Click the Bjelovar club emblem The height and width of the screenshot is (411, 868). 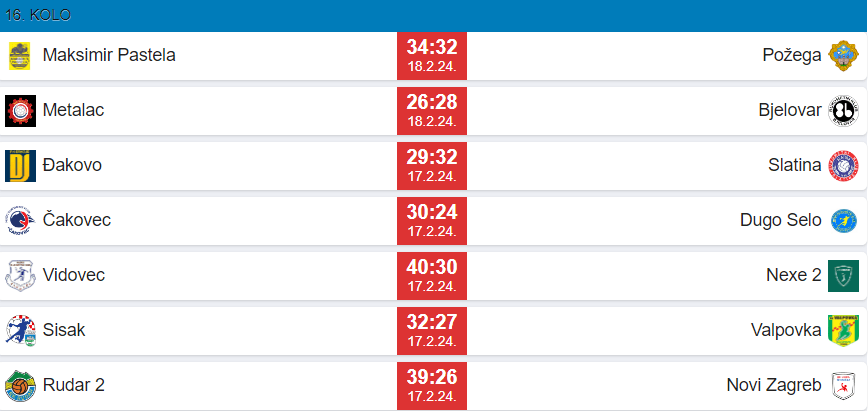click(x=843, y=110)
